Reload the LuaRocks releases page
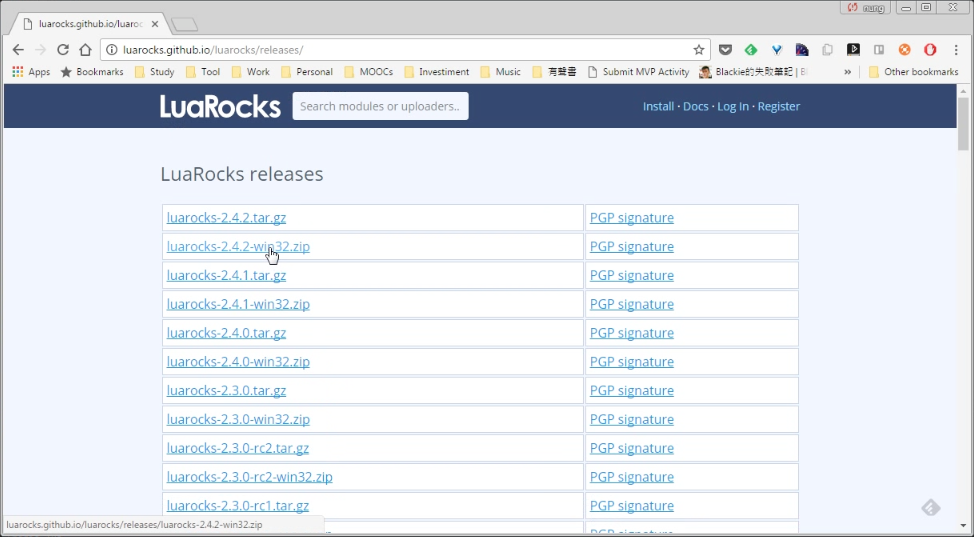974x537 pixels. (x=63, y=50)
